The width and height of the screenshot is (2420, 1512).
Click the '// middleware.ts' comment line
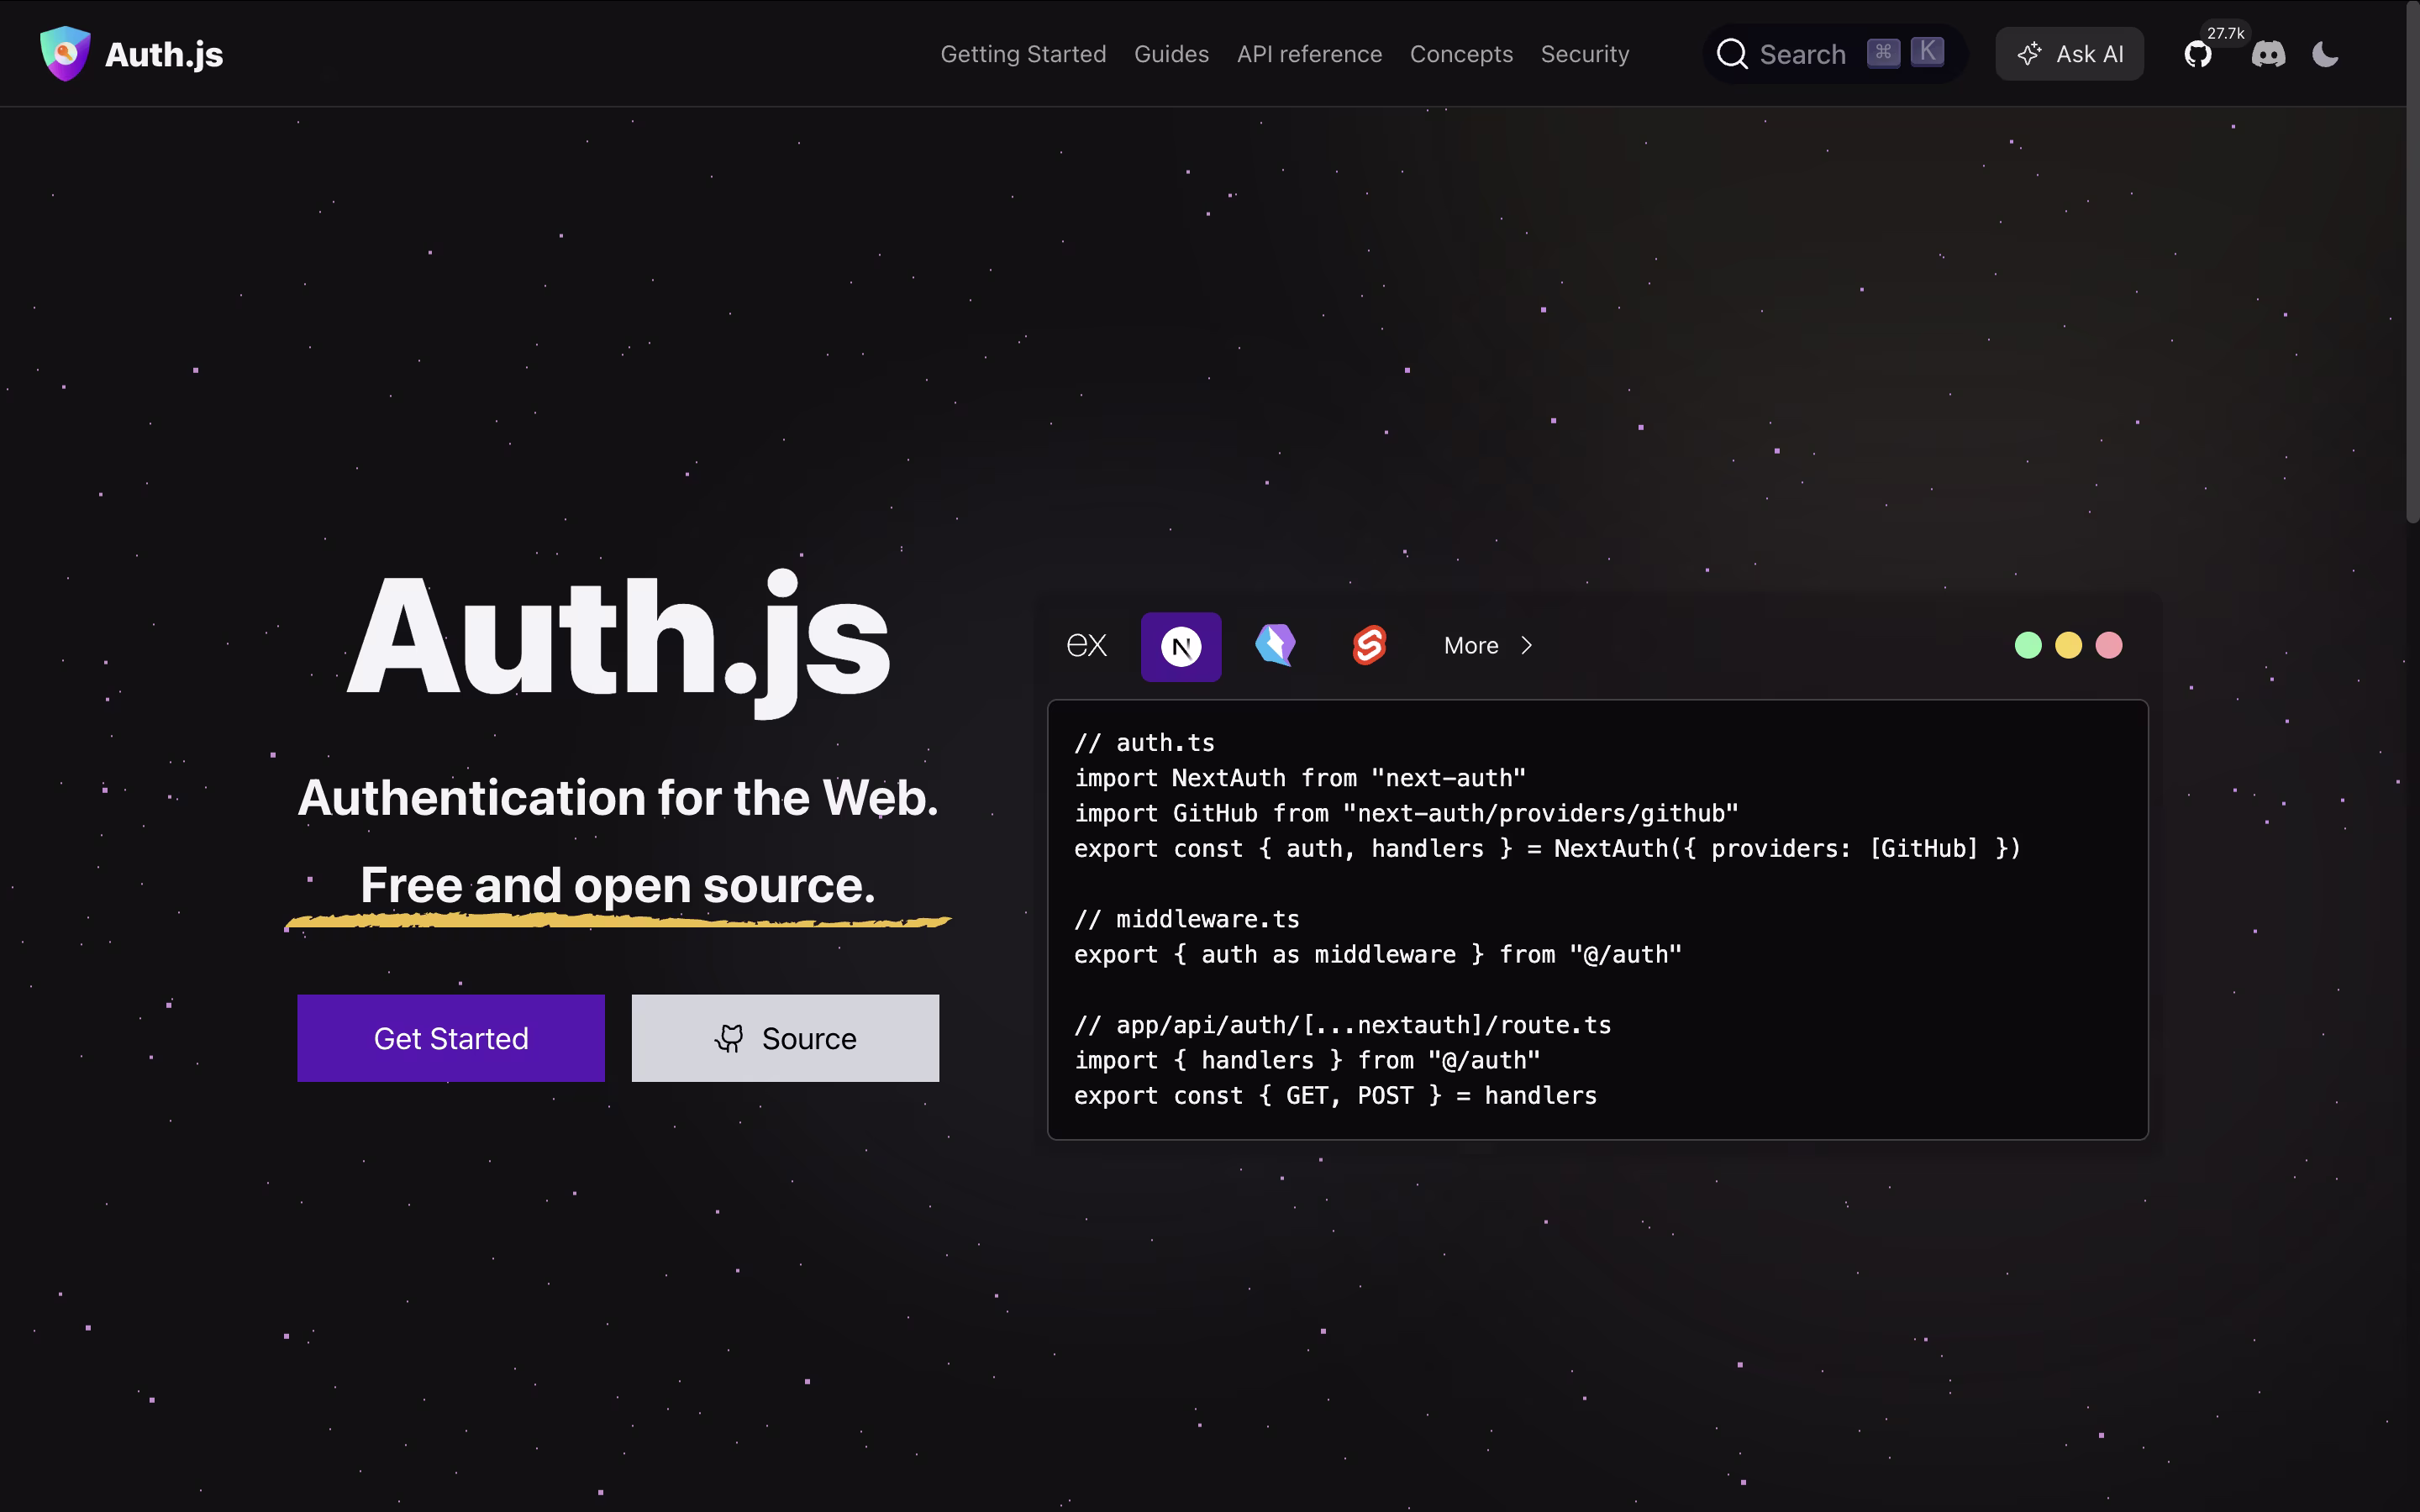(x=1187, y=919)
